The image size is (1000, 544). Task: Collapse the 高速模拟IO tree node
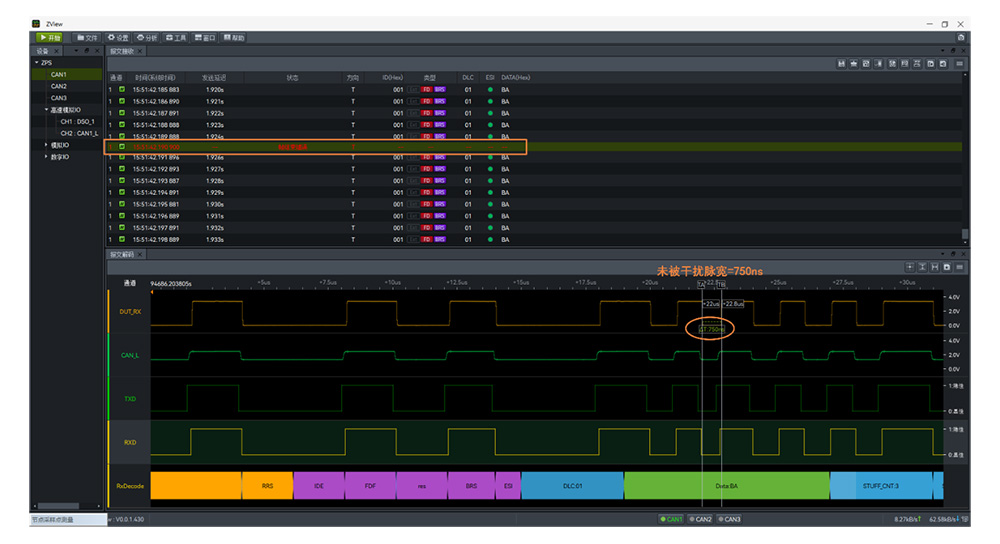(x=46, y=110)
